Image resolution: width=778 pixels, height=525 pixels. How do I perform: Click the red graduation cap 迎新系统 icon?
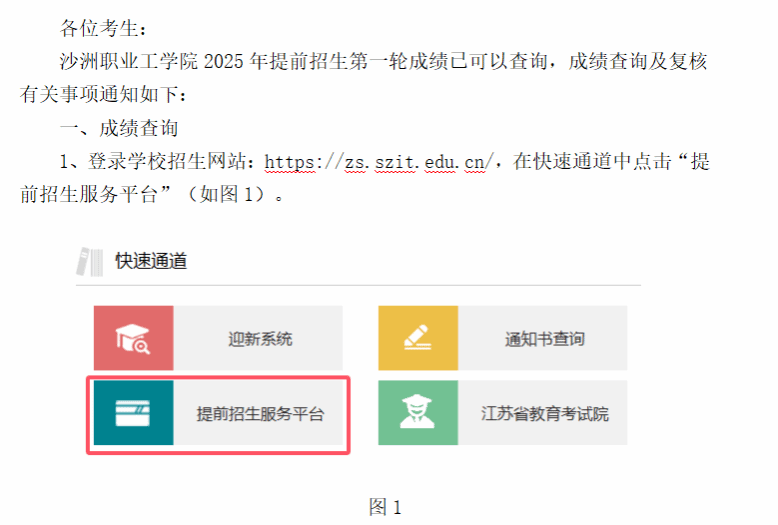tap(133, 338)
